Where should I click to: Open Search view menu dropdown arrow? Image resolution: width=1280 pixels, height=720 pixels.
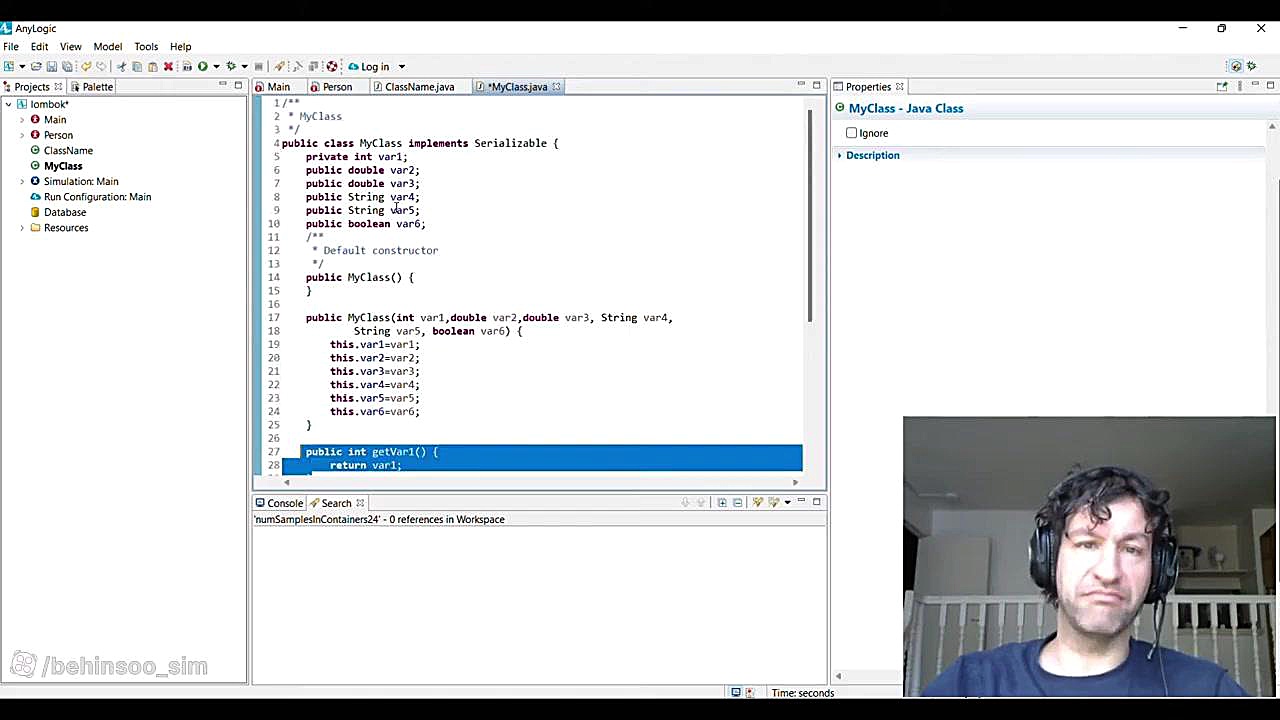tap(788, 503)
